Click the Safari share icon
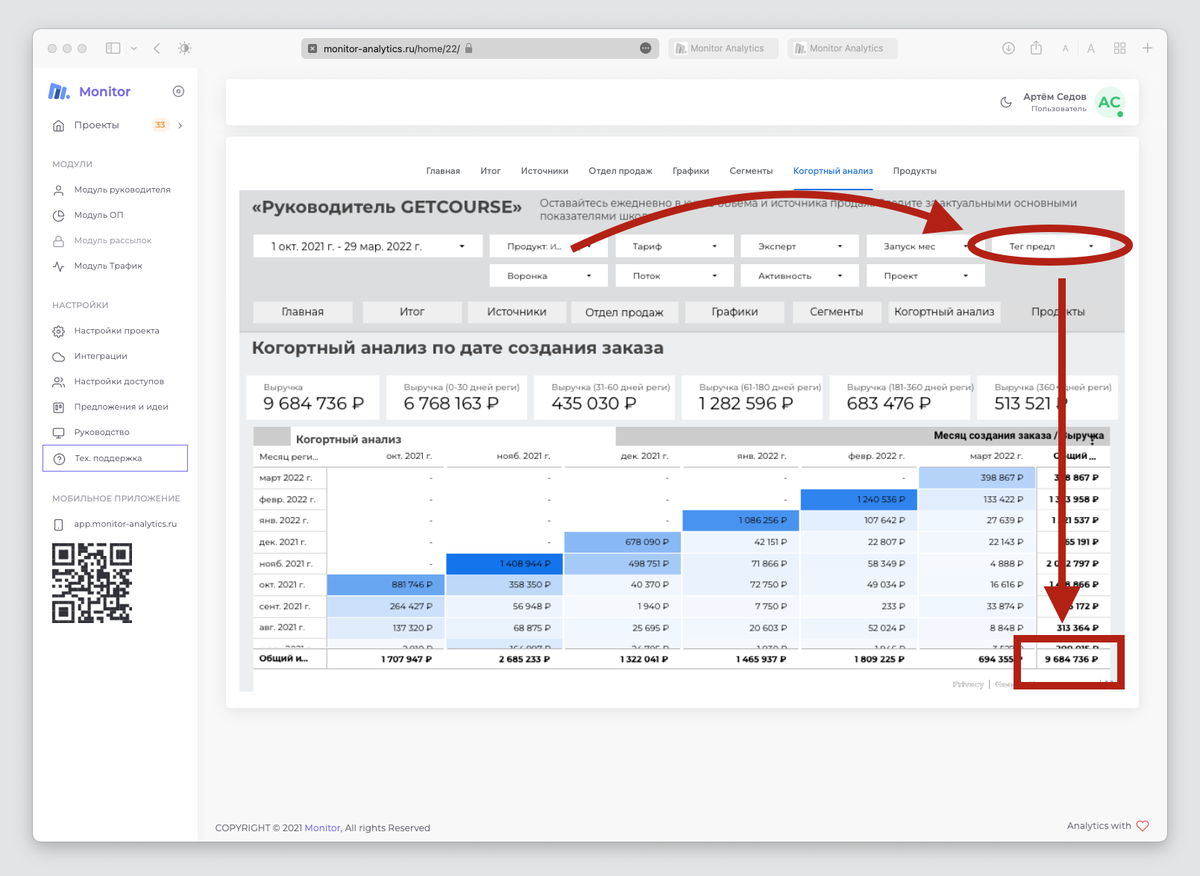The height and width of the screenshot is (876, 1200). click(x=1036, y=48)
